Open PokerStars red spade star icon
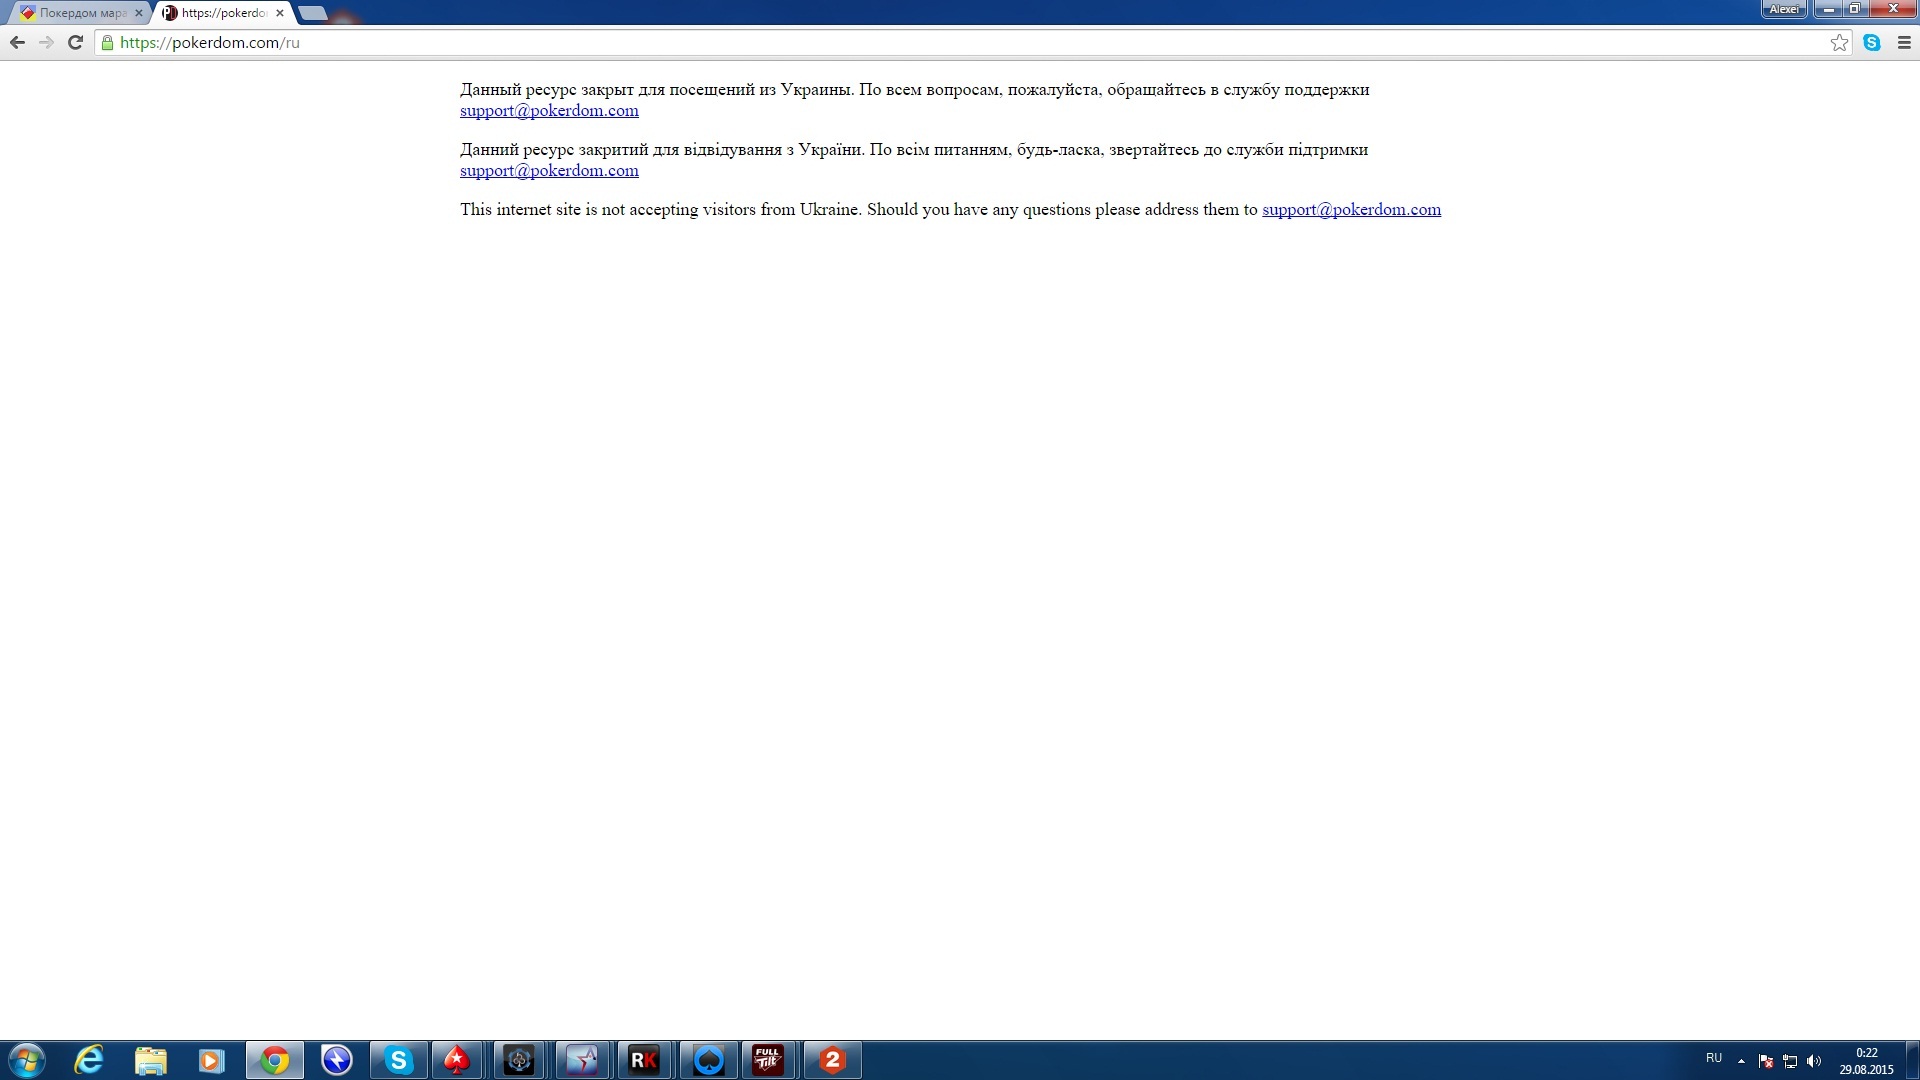 (x=457, y=1060)
